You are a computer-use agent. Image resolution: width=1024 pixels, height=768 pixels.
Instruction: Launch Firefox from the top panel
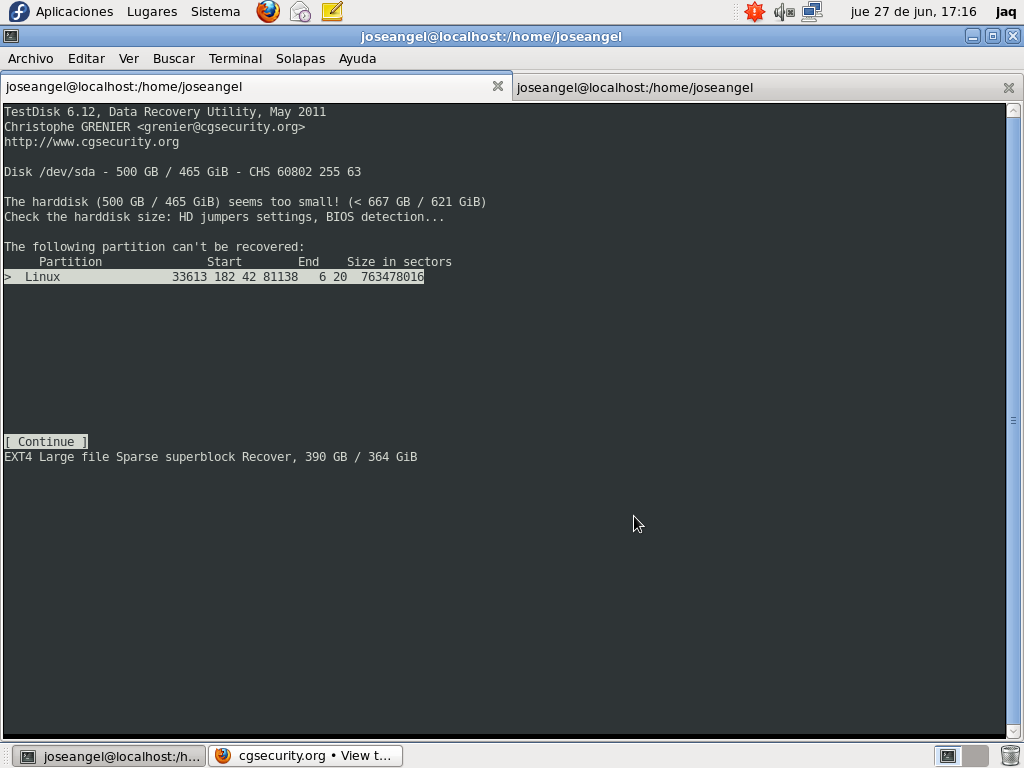point(268,12)
